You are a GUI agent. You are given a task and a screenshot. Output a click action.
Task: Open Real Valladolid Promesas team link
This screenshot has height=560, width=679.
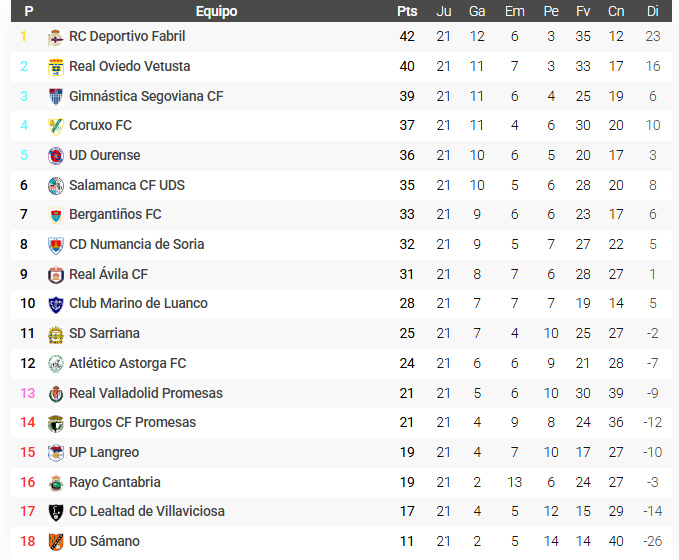(146, 393)
